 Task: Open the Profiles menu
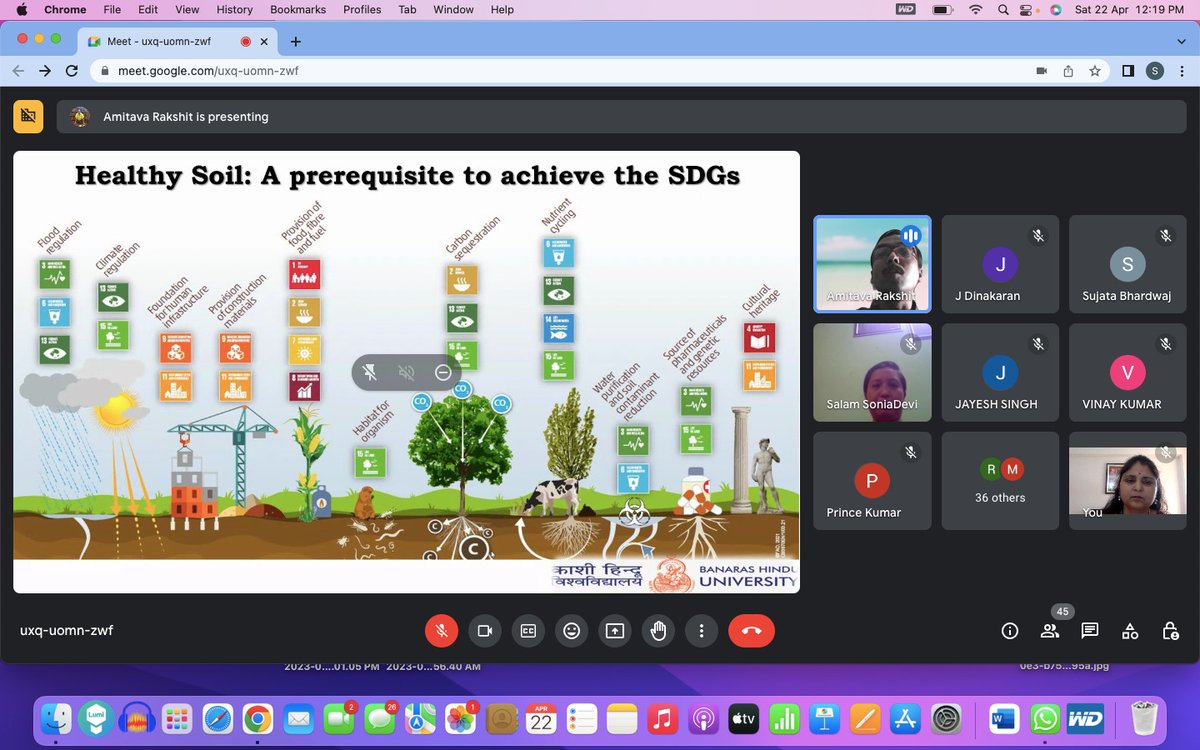click(x=362, y=10)
